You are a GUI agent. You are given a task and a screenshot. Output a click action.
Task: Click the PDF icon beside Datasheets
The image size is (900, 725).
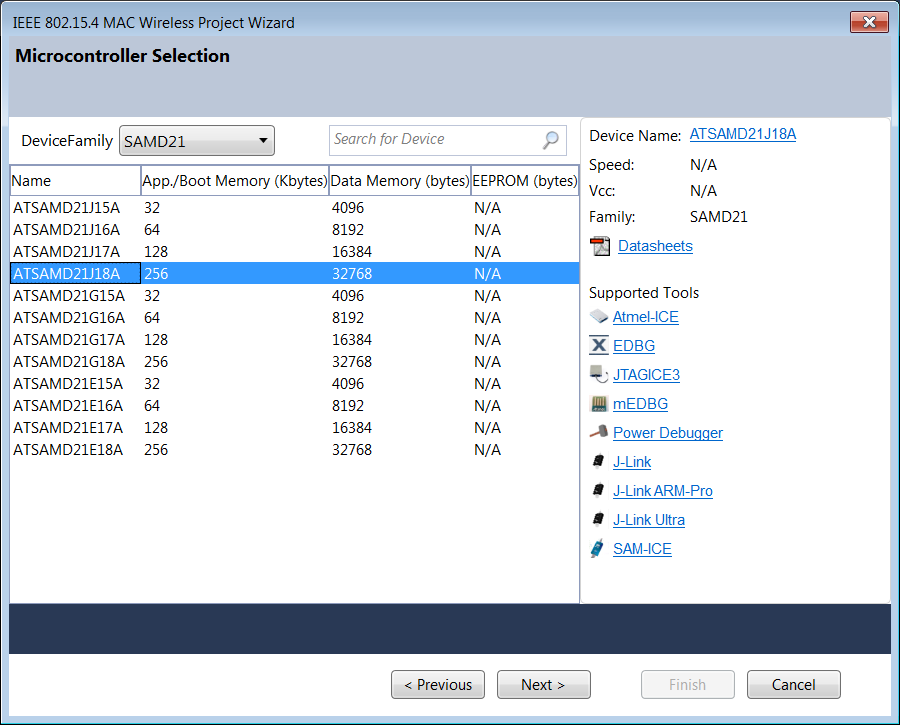click(x=600, y=246)
